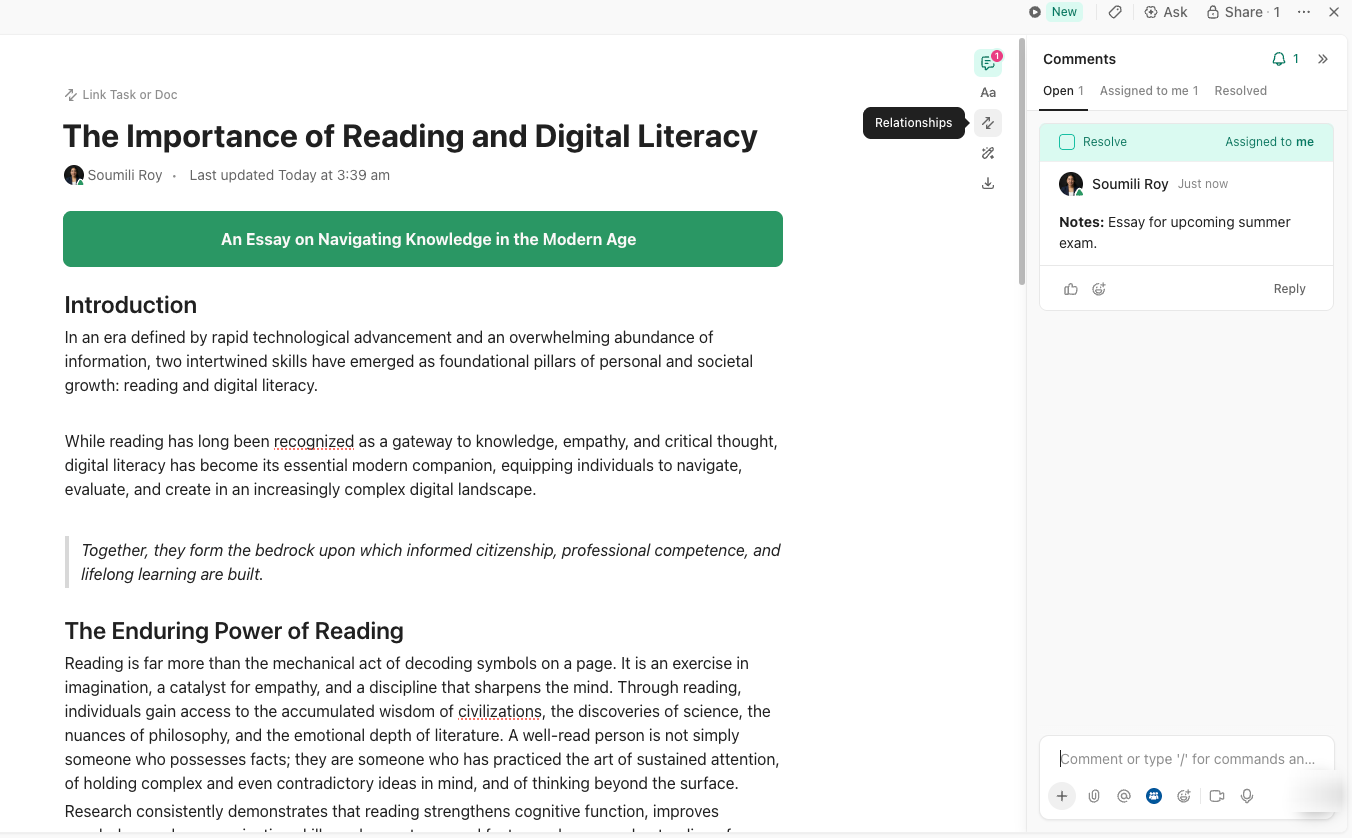Viewport: 1352px width, 838px height.
Task: Open the three-dots more options menu
Action: click(1304, 12)
